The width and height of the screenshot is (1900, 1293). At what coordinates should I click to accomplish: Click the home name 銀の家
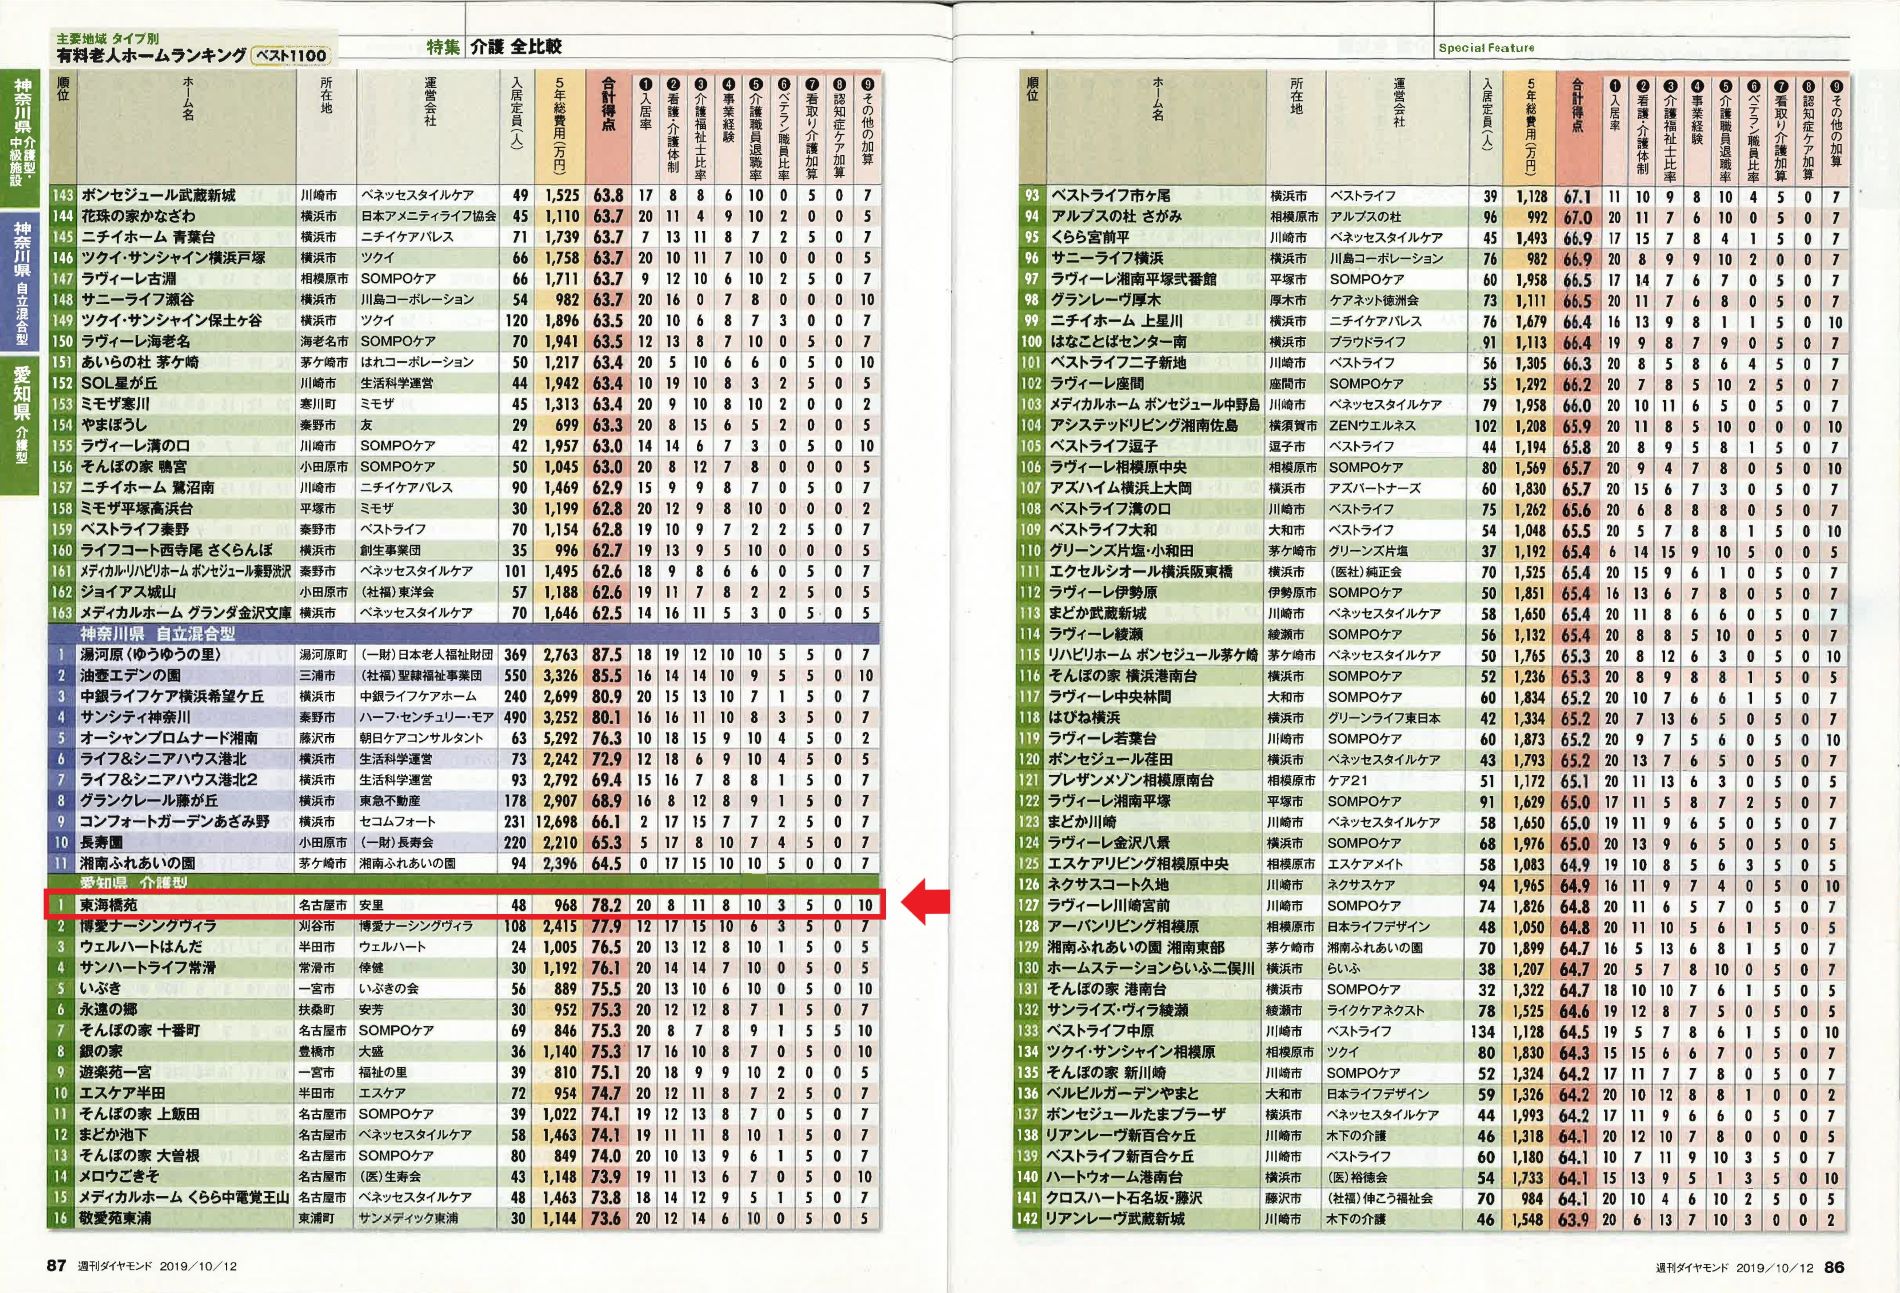[102, 1051]
